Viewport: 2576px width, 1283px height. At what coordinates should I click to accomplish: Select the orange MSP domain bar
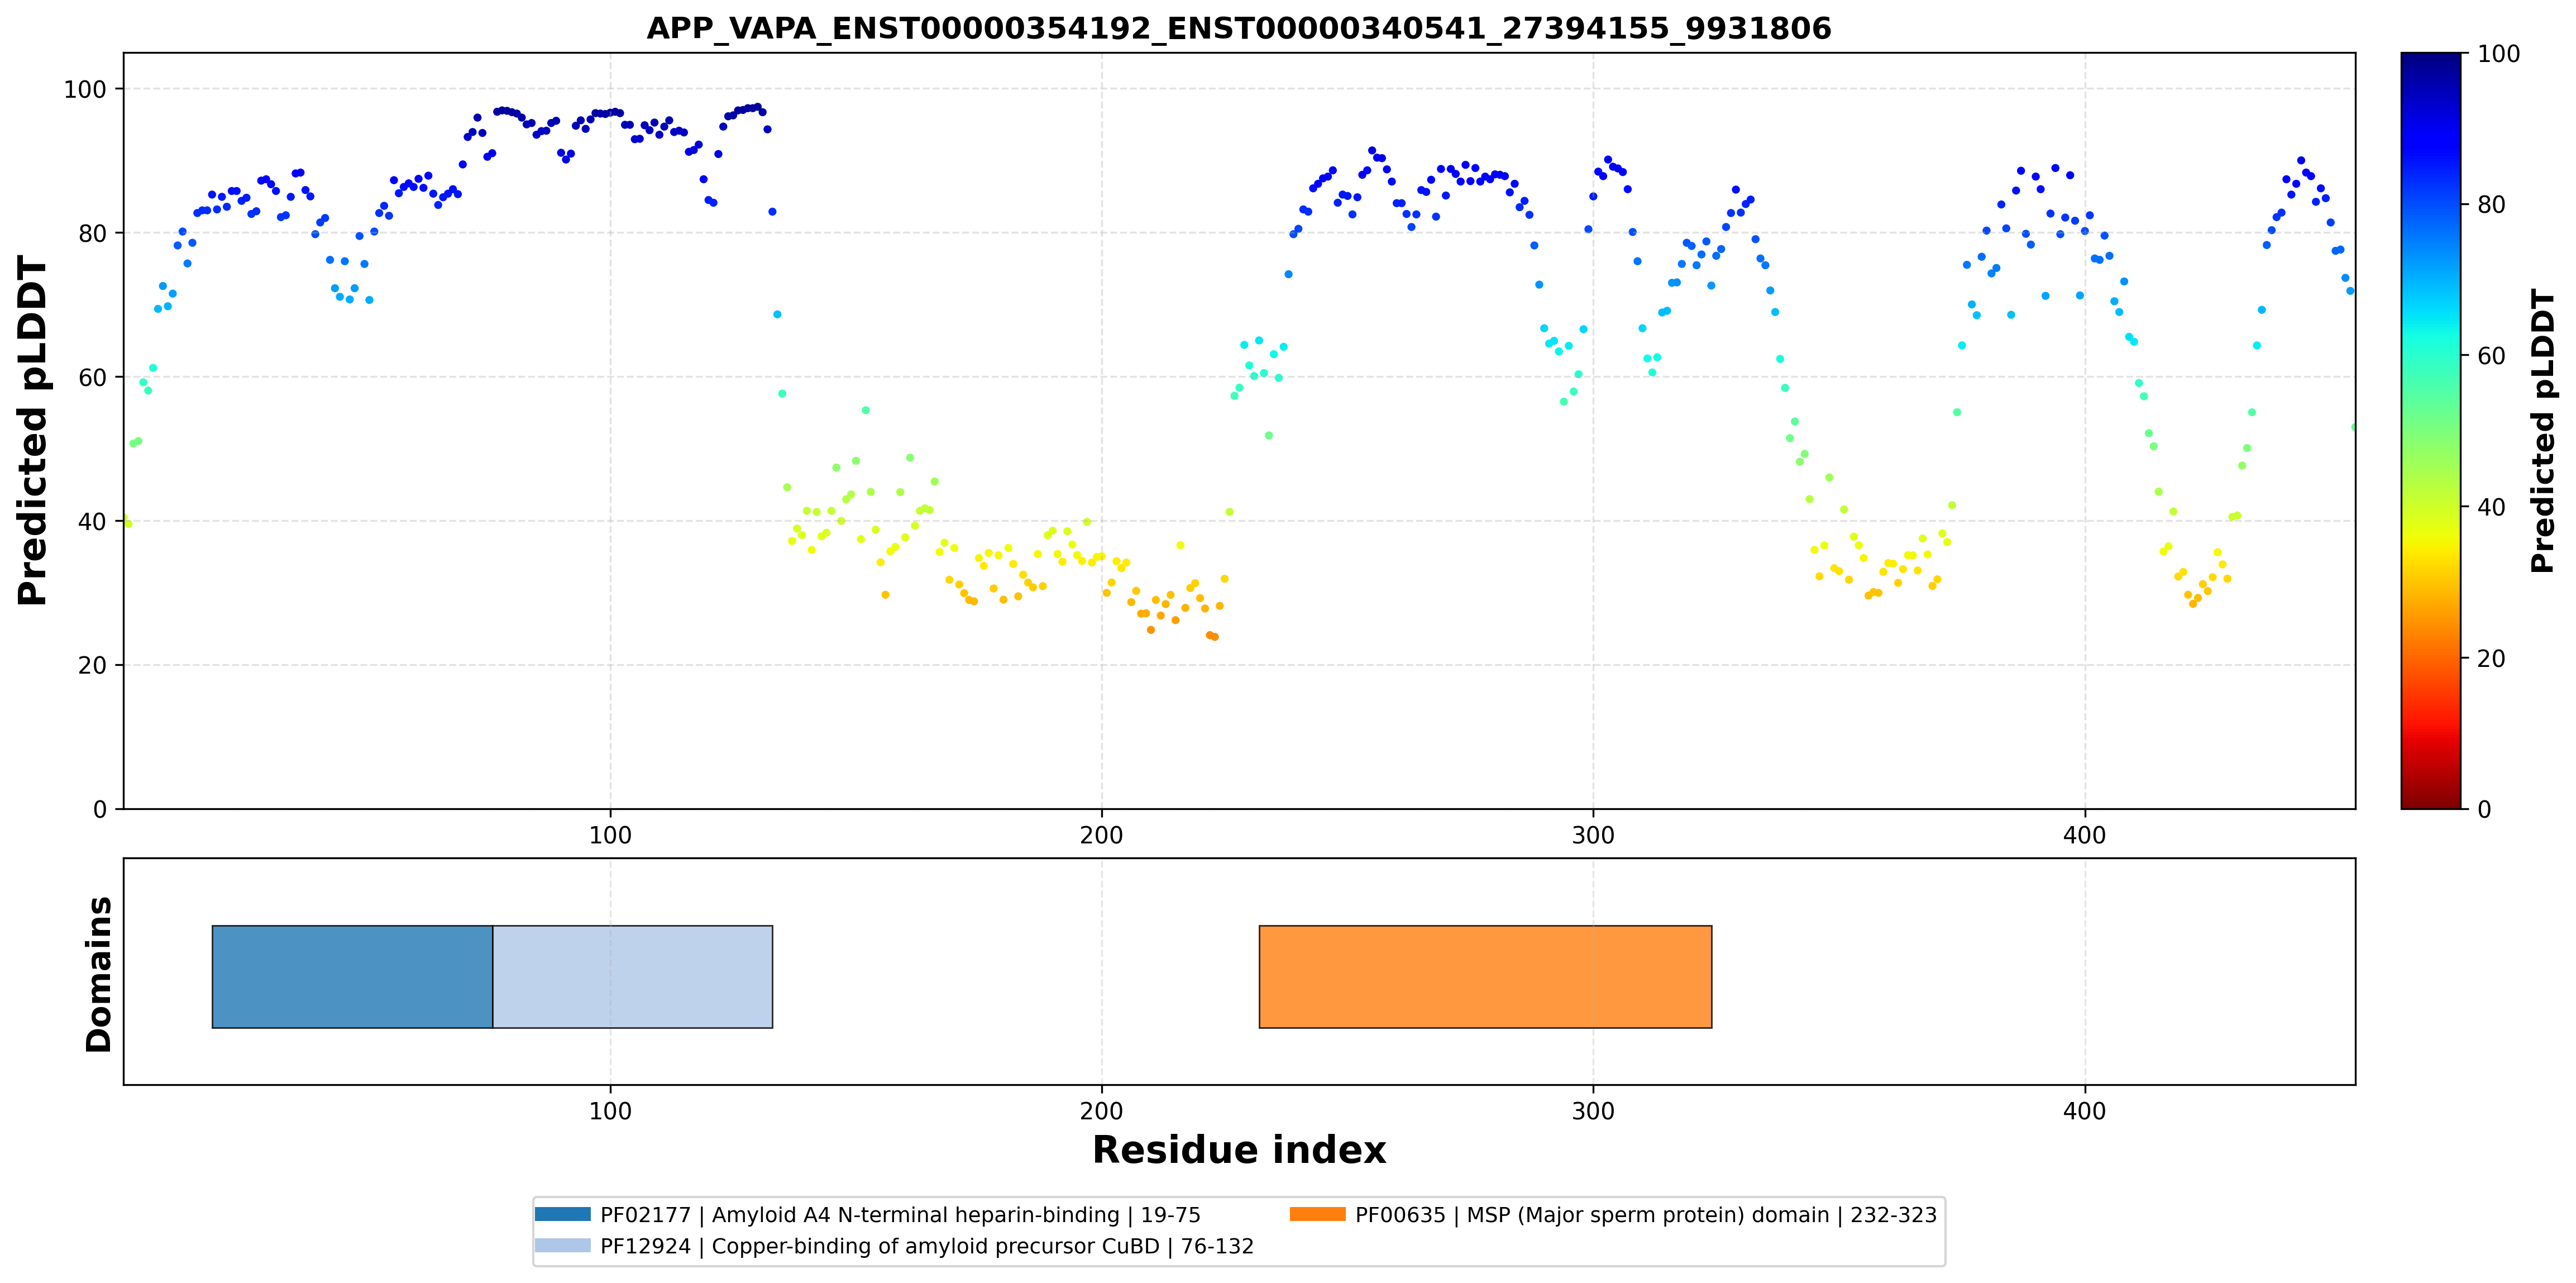pos(1485,976)
